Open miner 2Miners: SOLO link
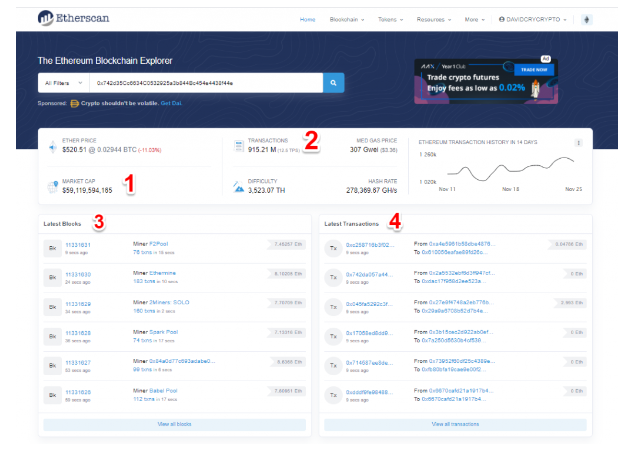 169,302
